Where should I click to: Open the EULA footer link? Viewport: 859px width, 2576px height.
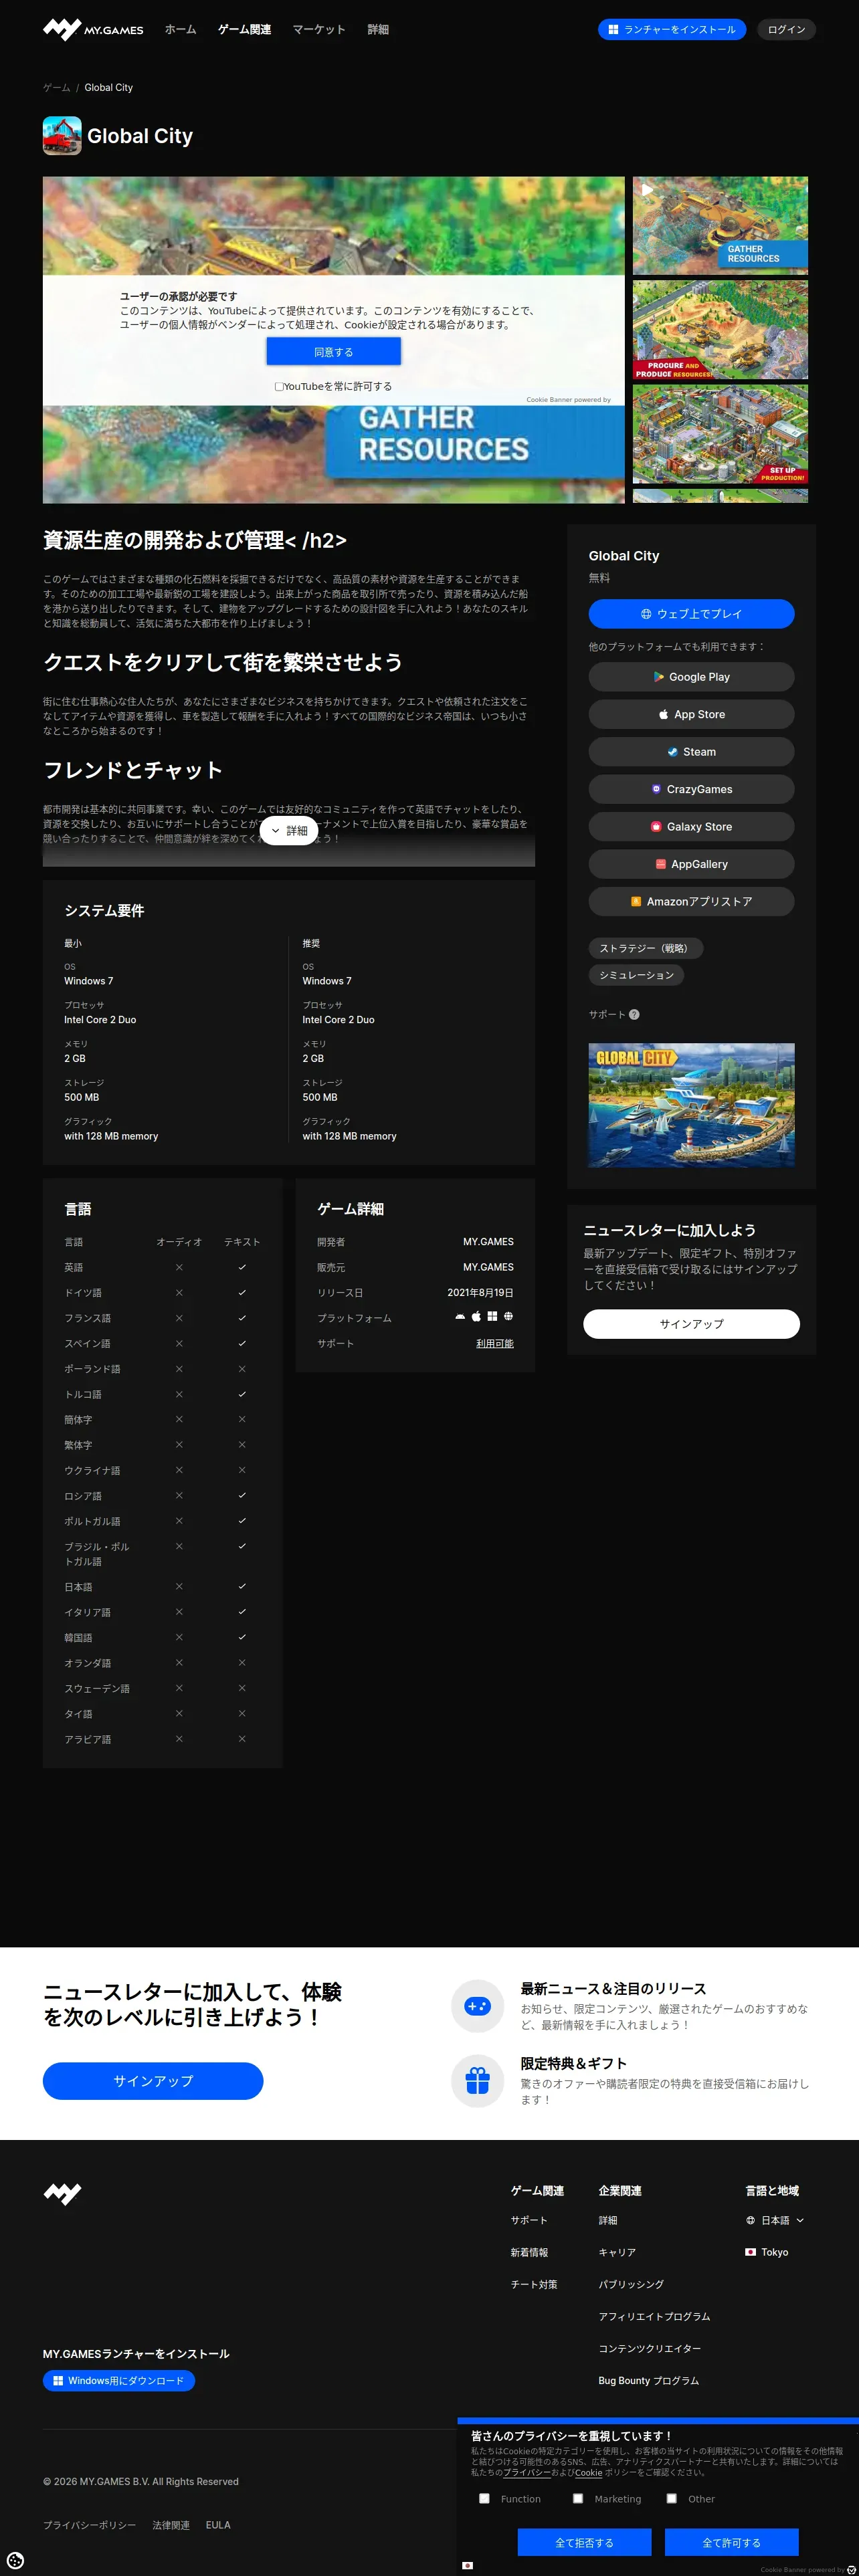tap(218, 2525)
